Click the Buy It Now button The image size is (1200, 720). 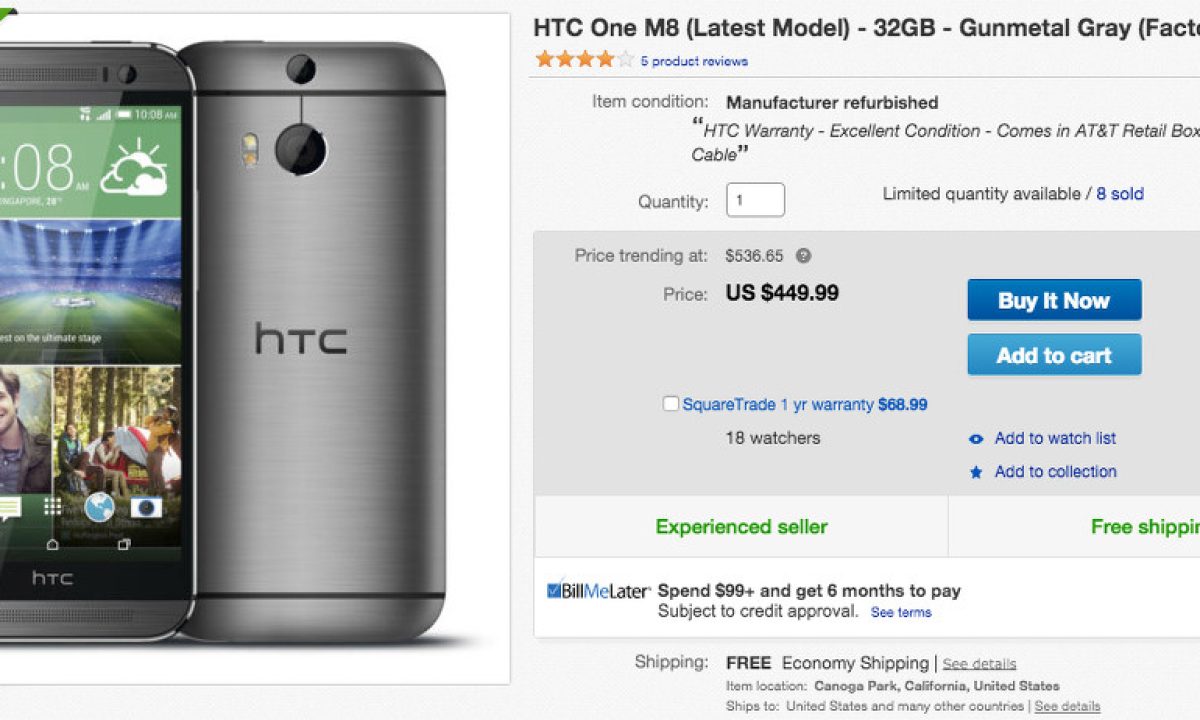pos(1054,300)
